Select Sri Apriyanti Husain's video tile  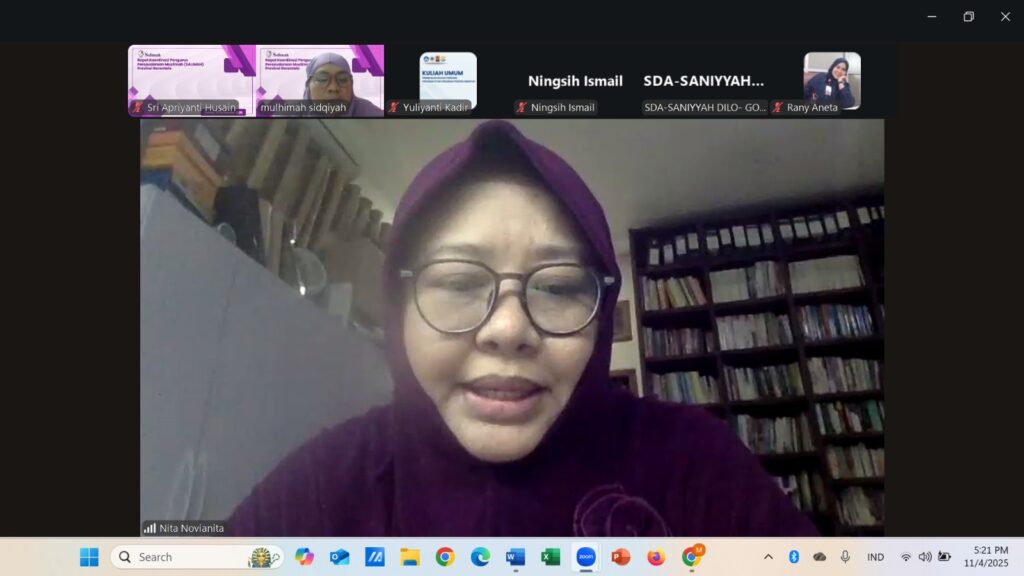click(x=192, y=80)
